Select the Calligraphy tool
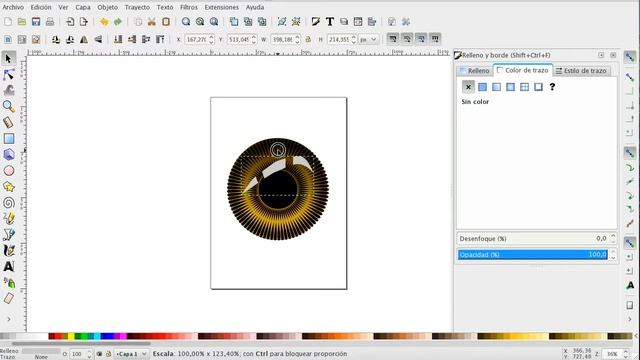This screenshot has height=360, width=640. [9, 250]
